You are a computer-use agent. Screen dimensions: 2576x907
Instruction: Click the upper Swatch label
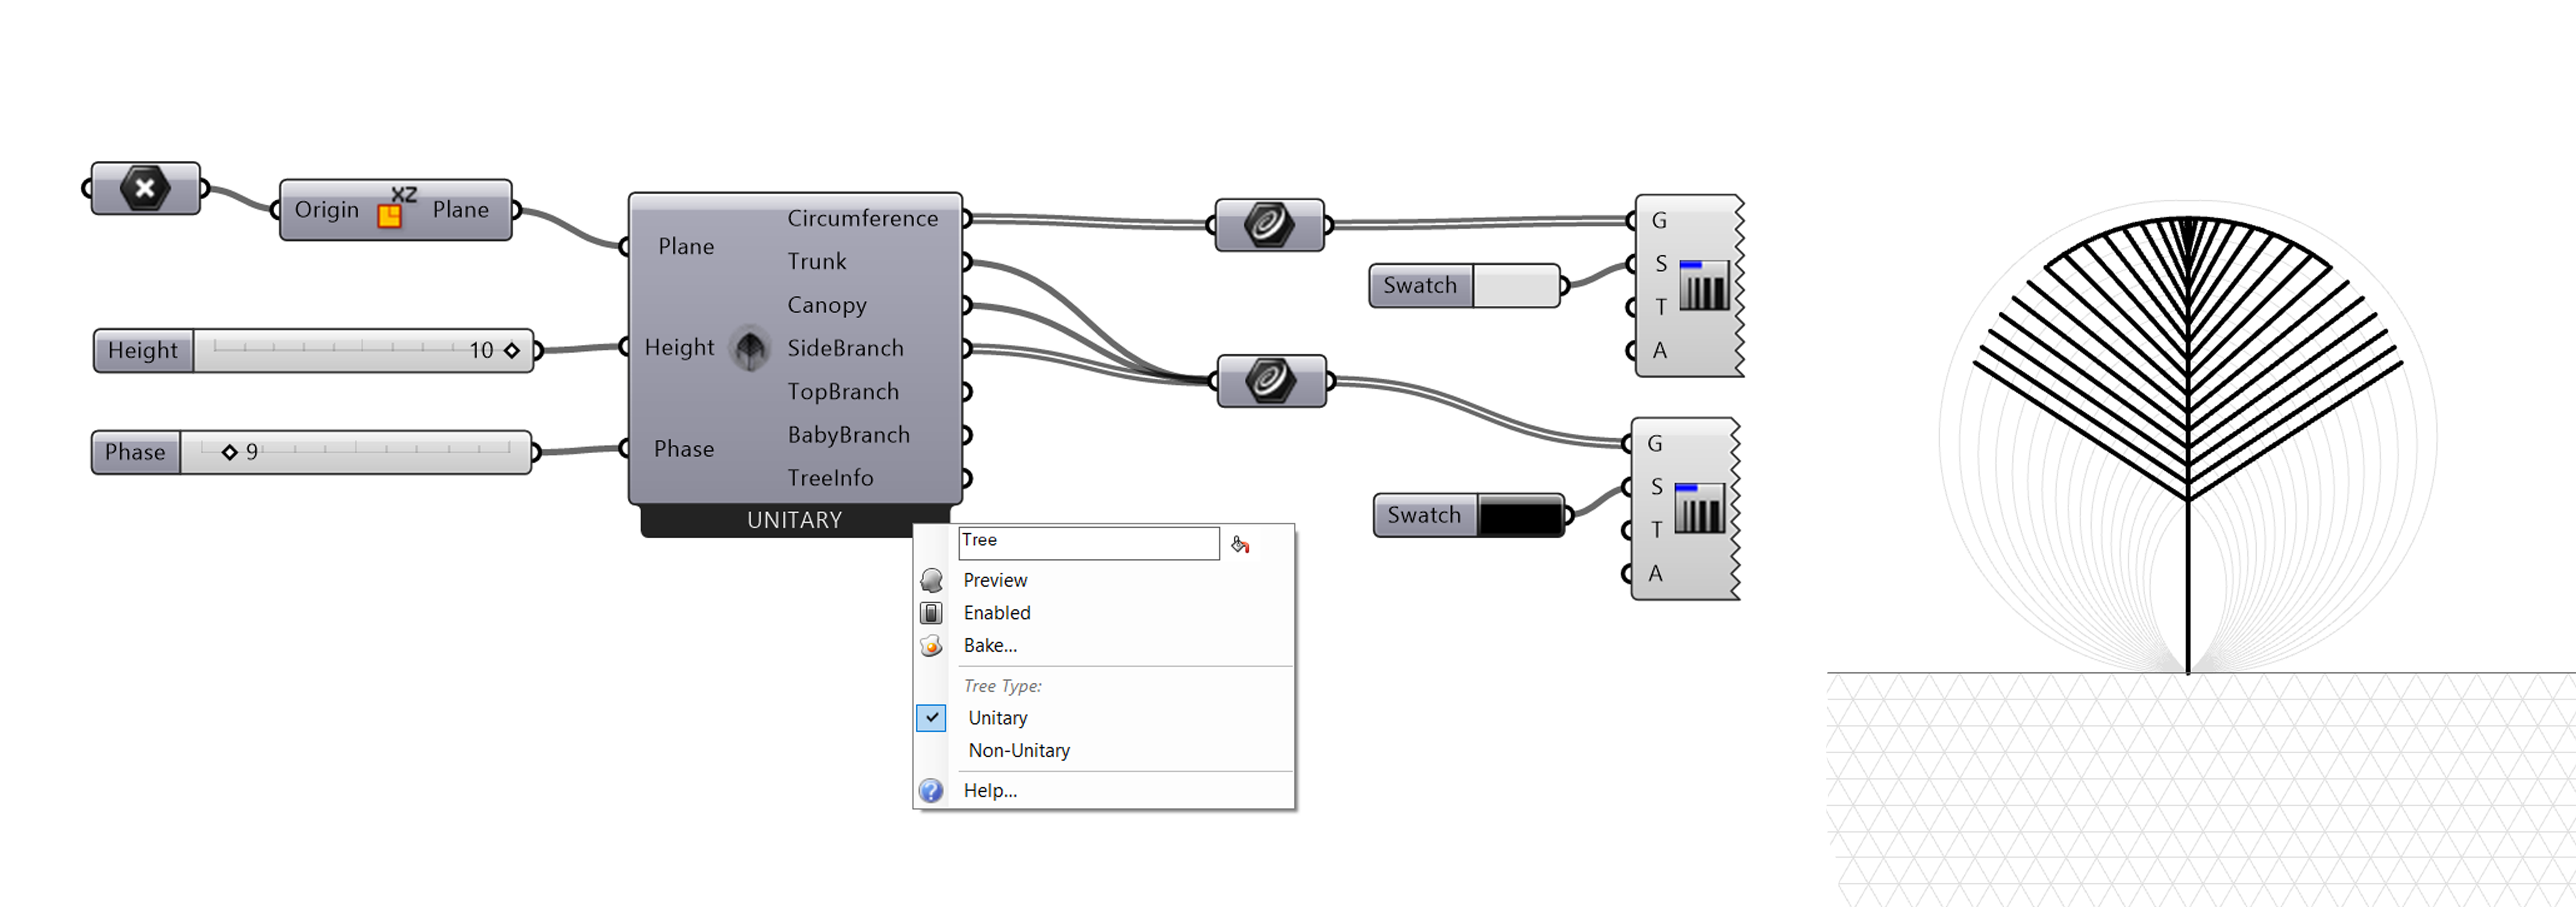coord(1420,286)
